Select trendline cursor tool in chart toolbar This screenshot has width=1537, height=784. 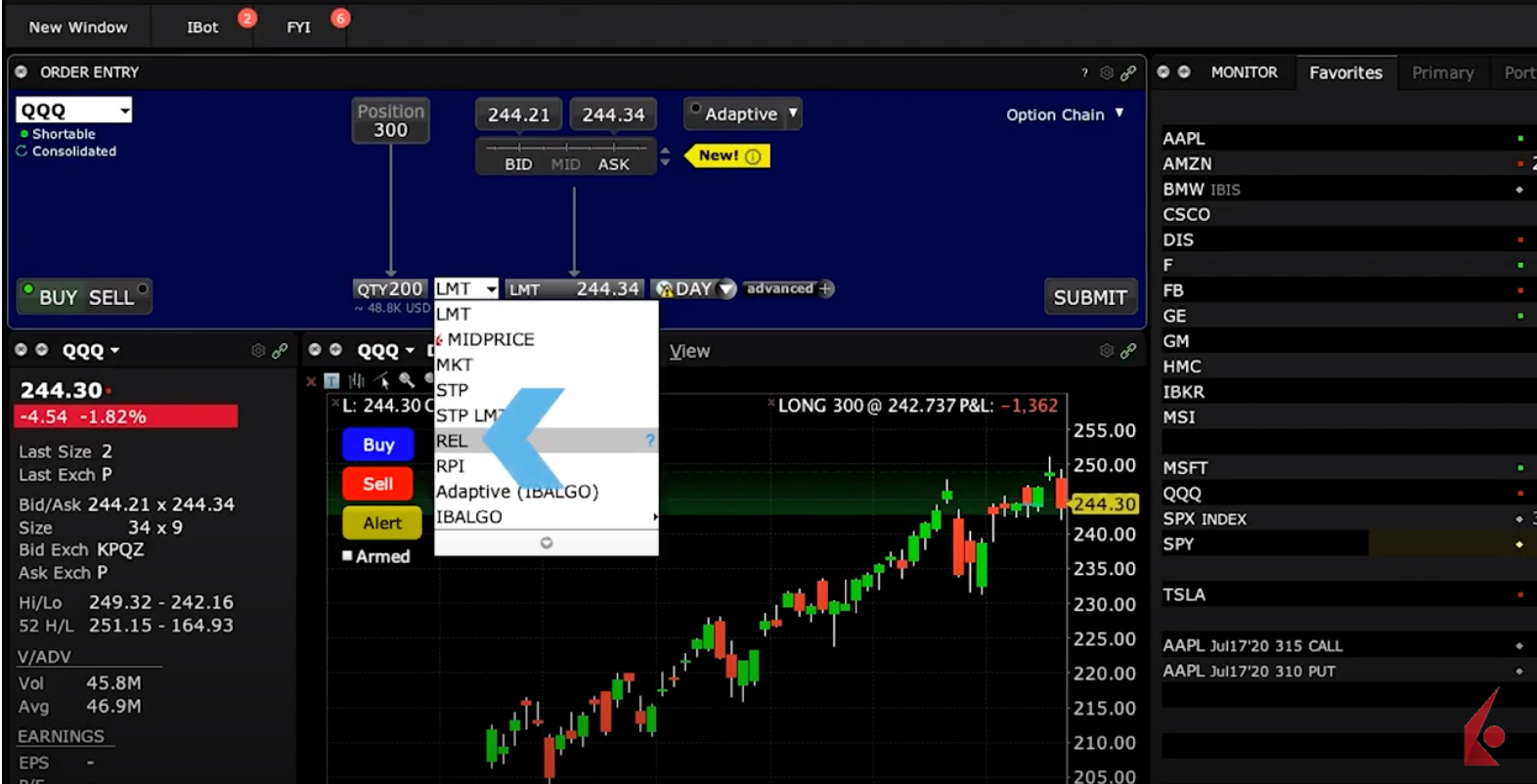(382, 380)
